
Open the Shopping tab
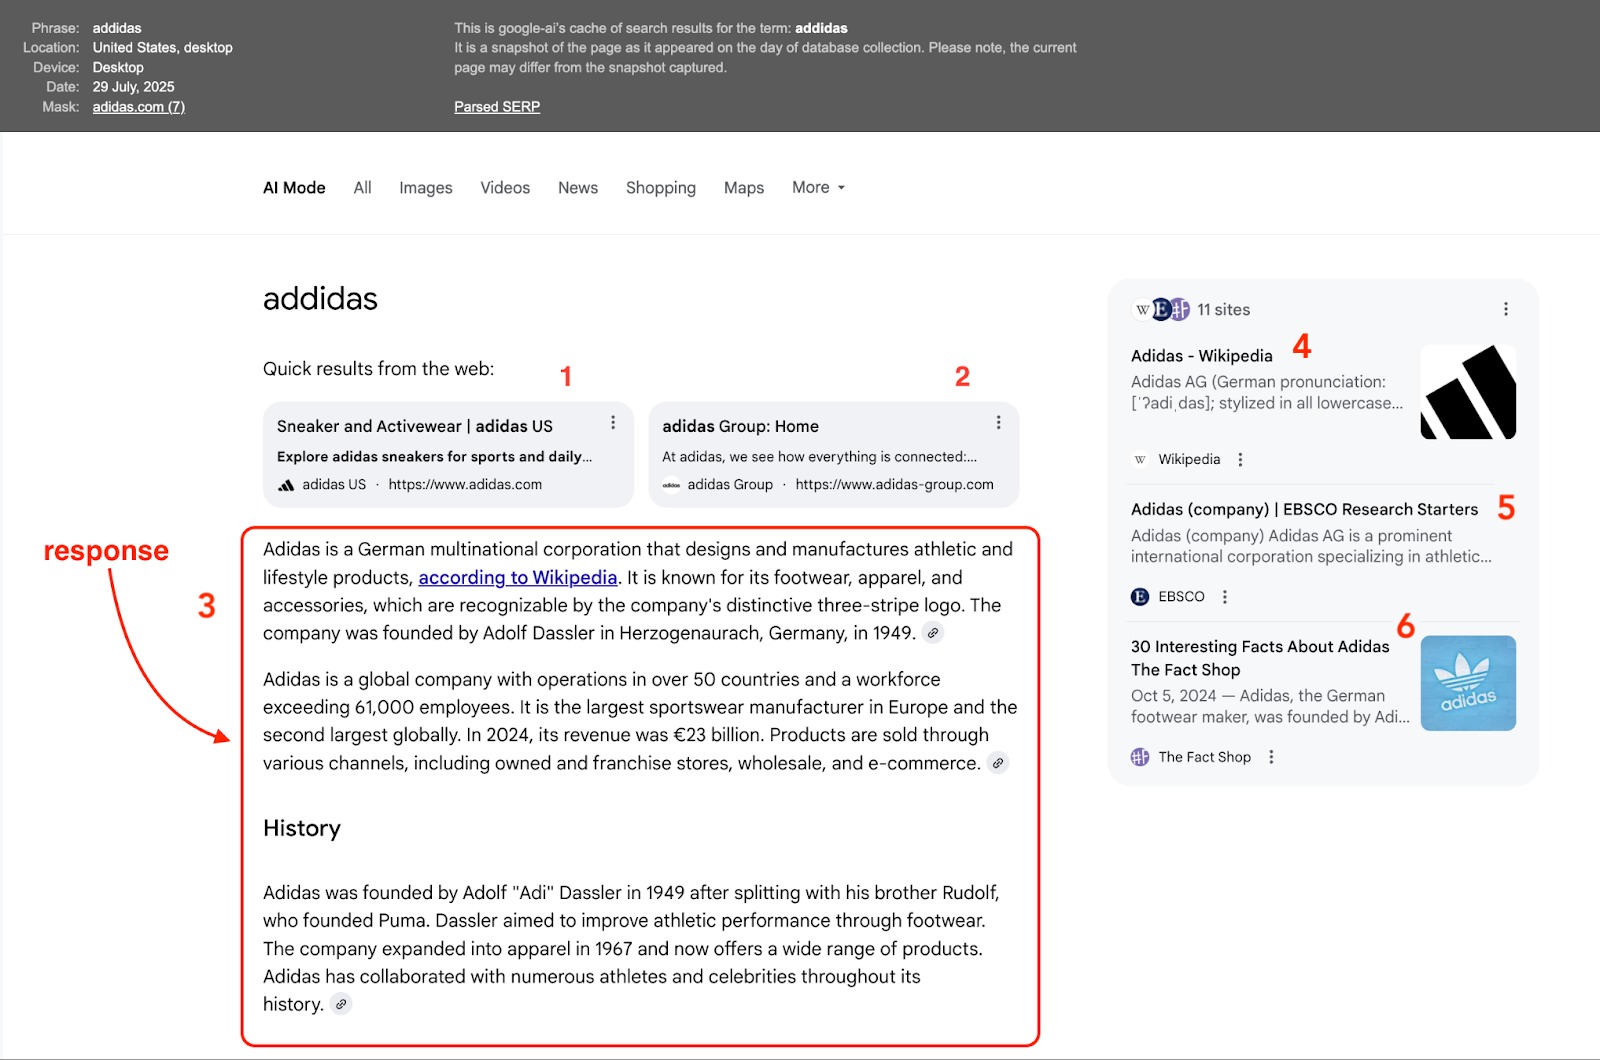[660, 188]
